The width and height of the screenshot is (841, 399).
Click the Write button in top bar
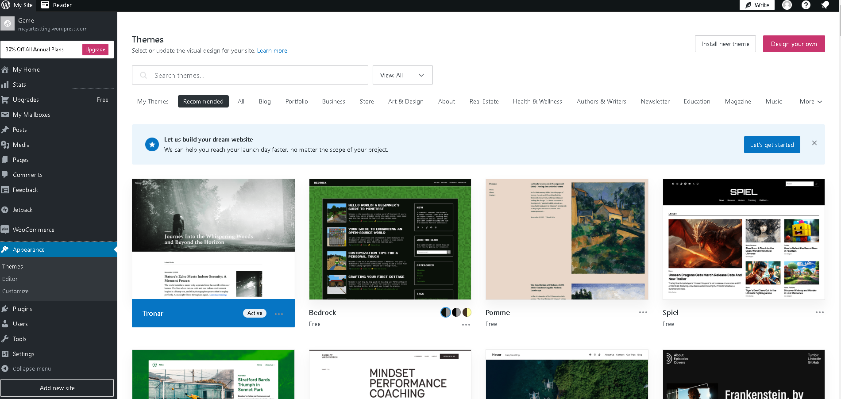(x=757, y=5)
